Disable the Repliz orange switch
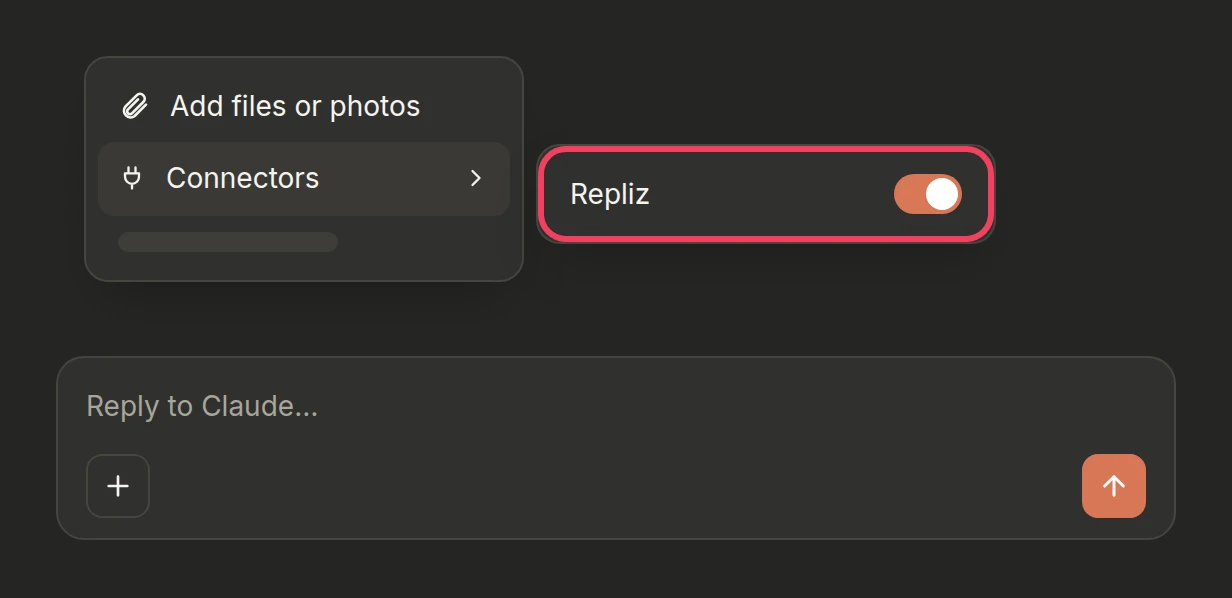 (x=927, y=194)
